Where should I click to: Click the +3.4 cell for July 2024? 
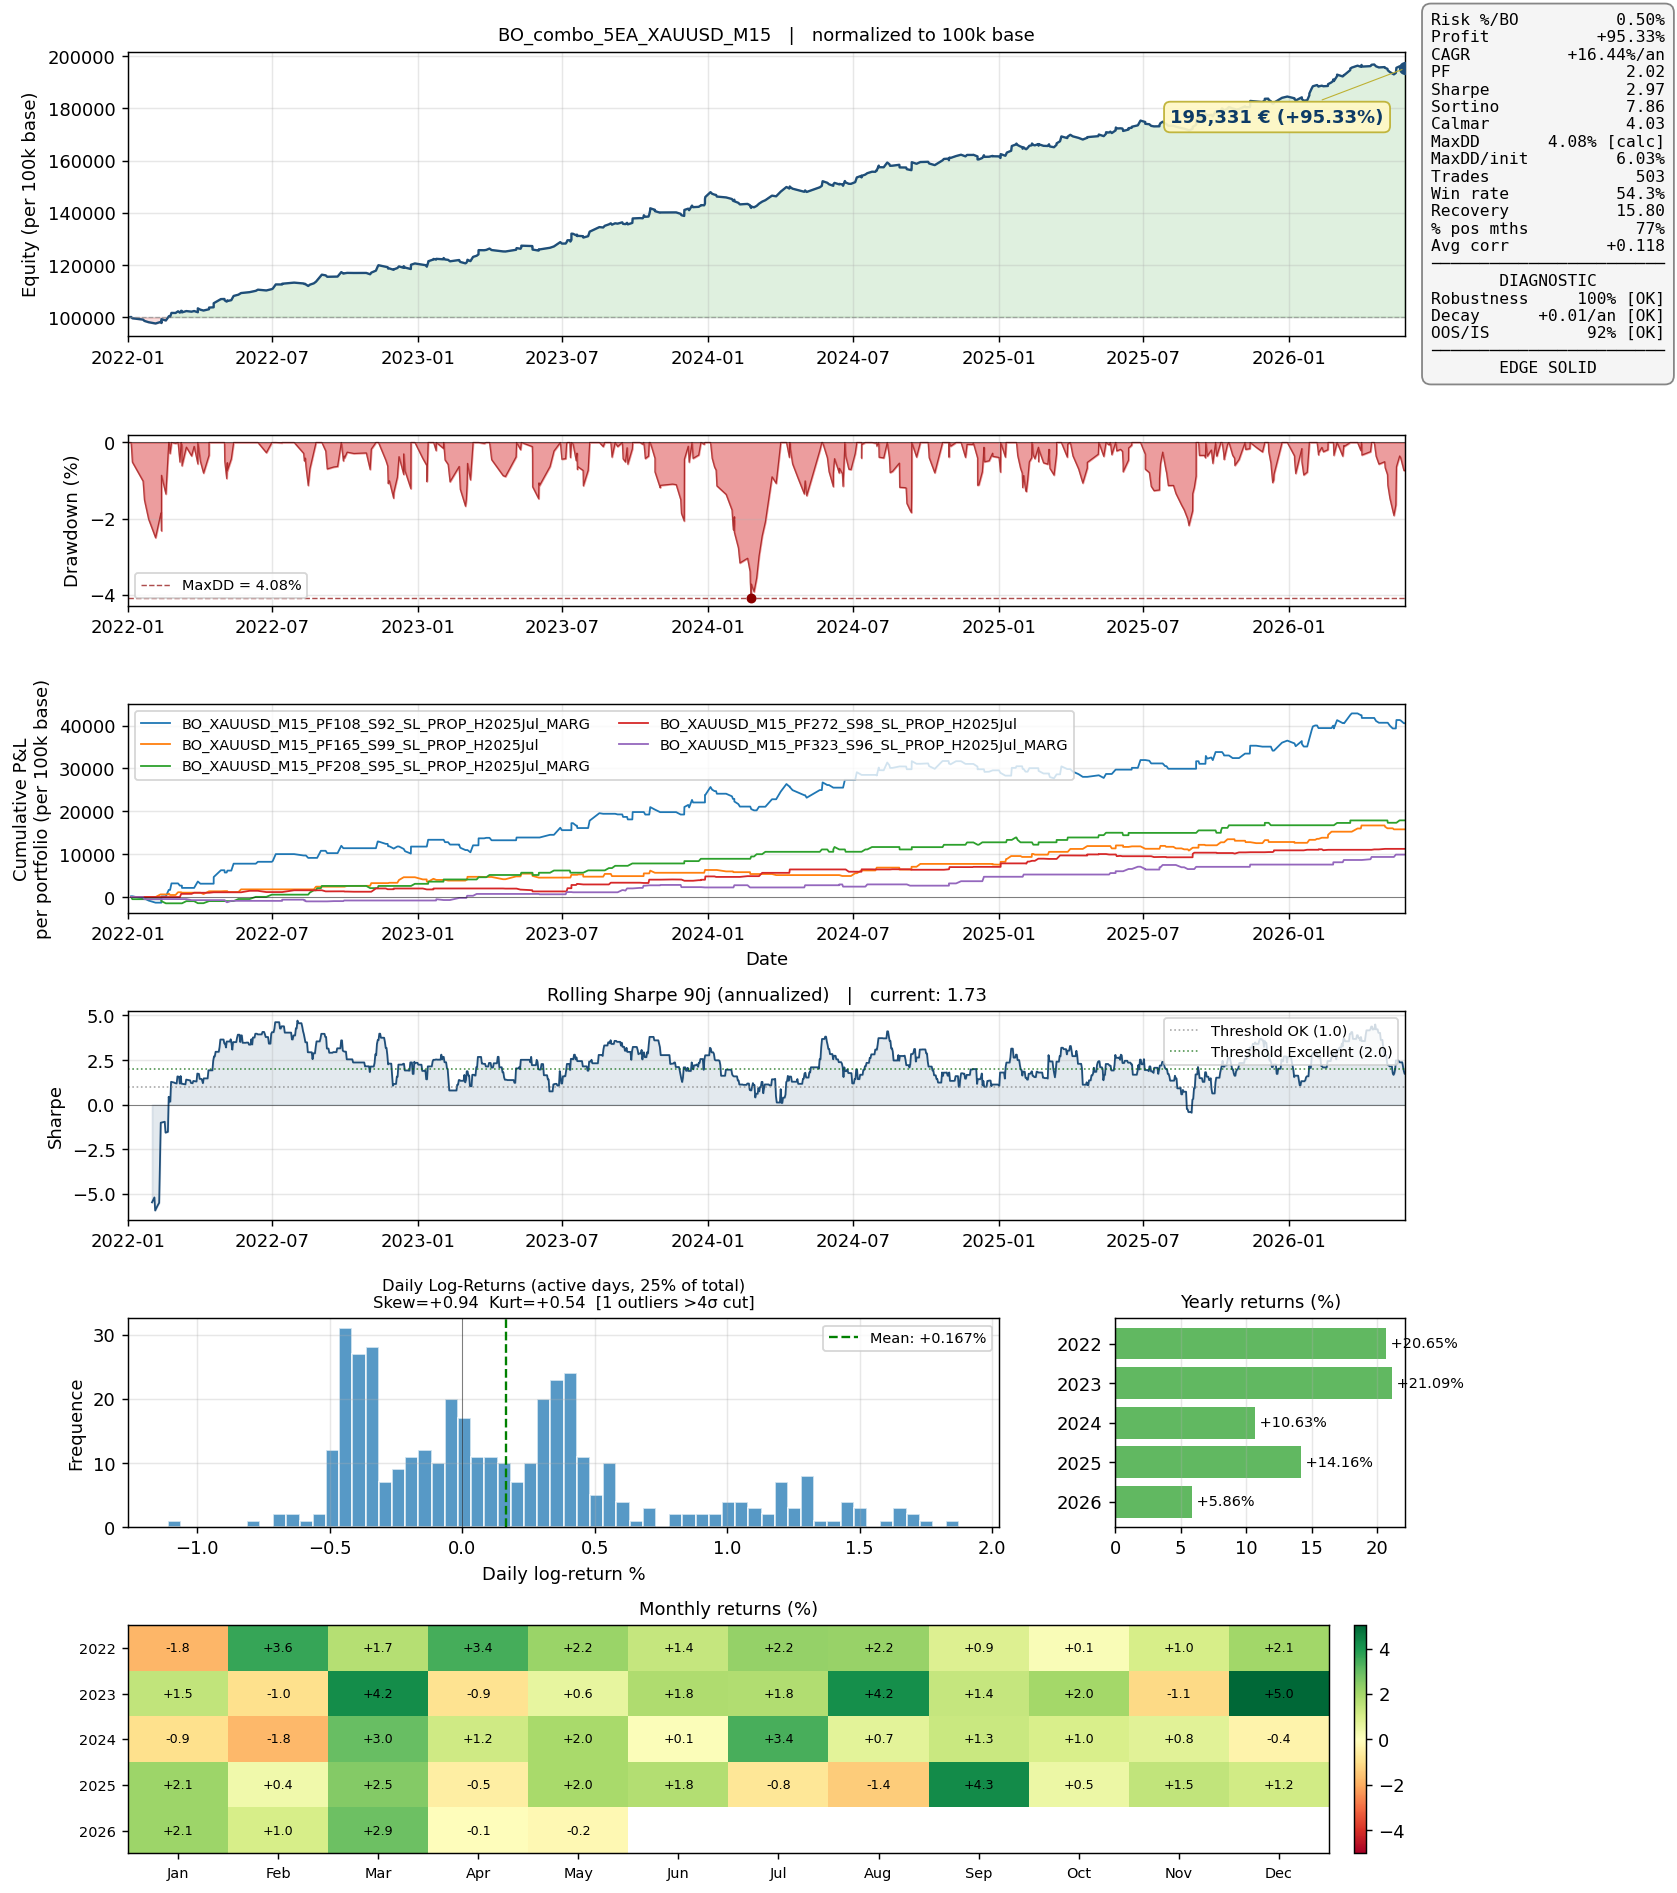(779, 1739)
